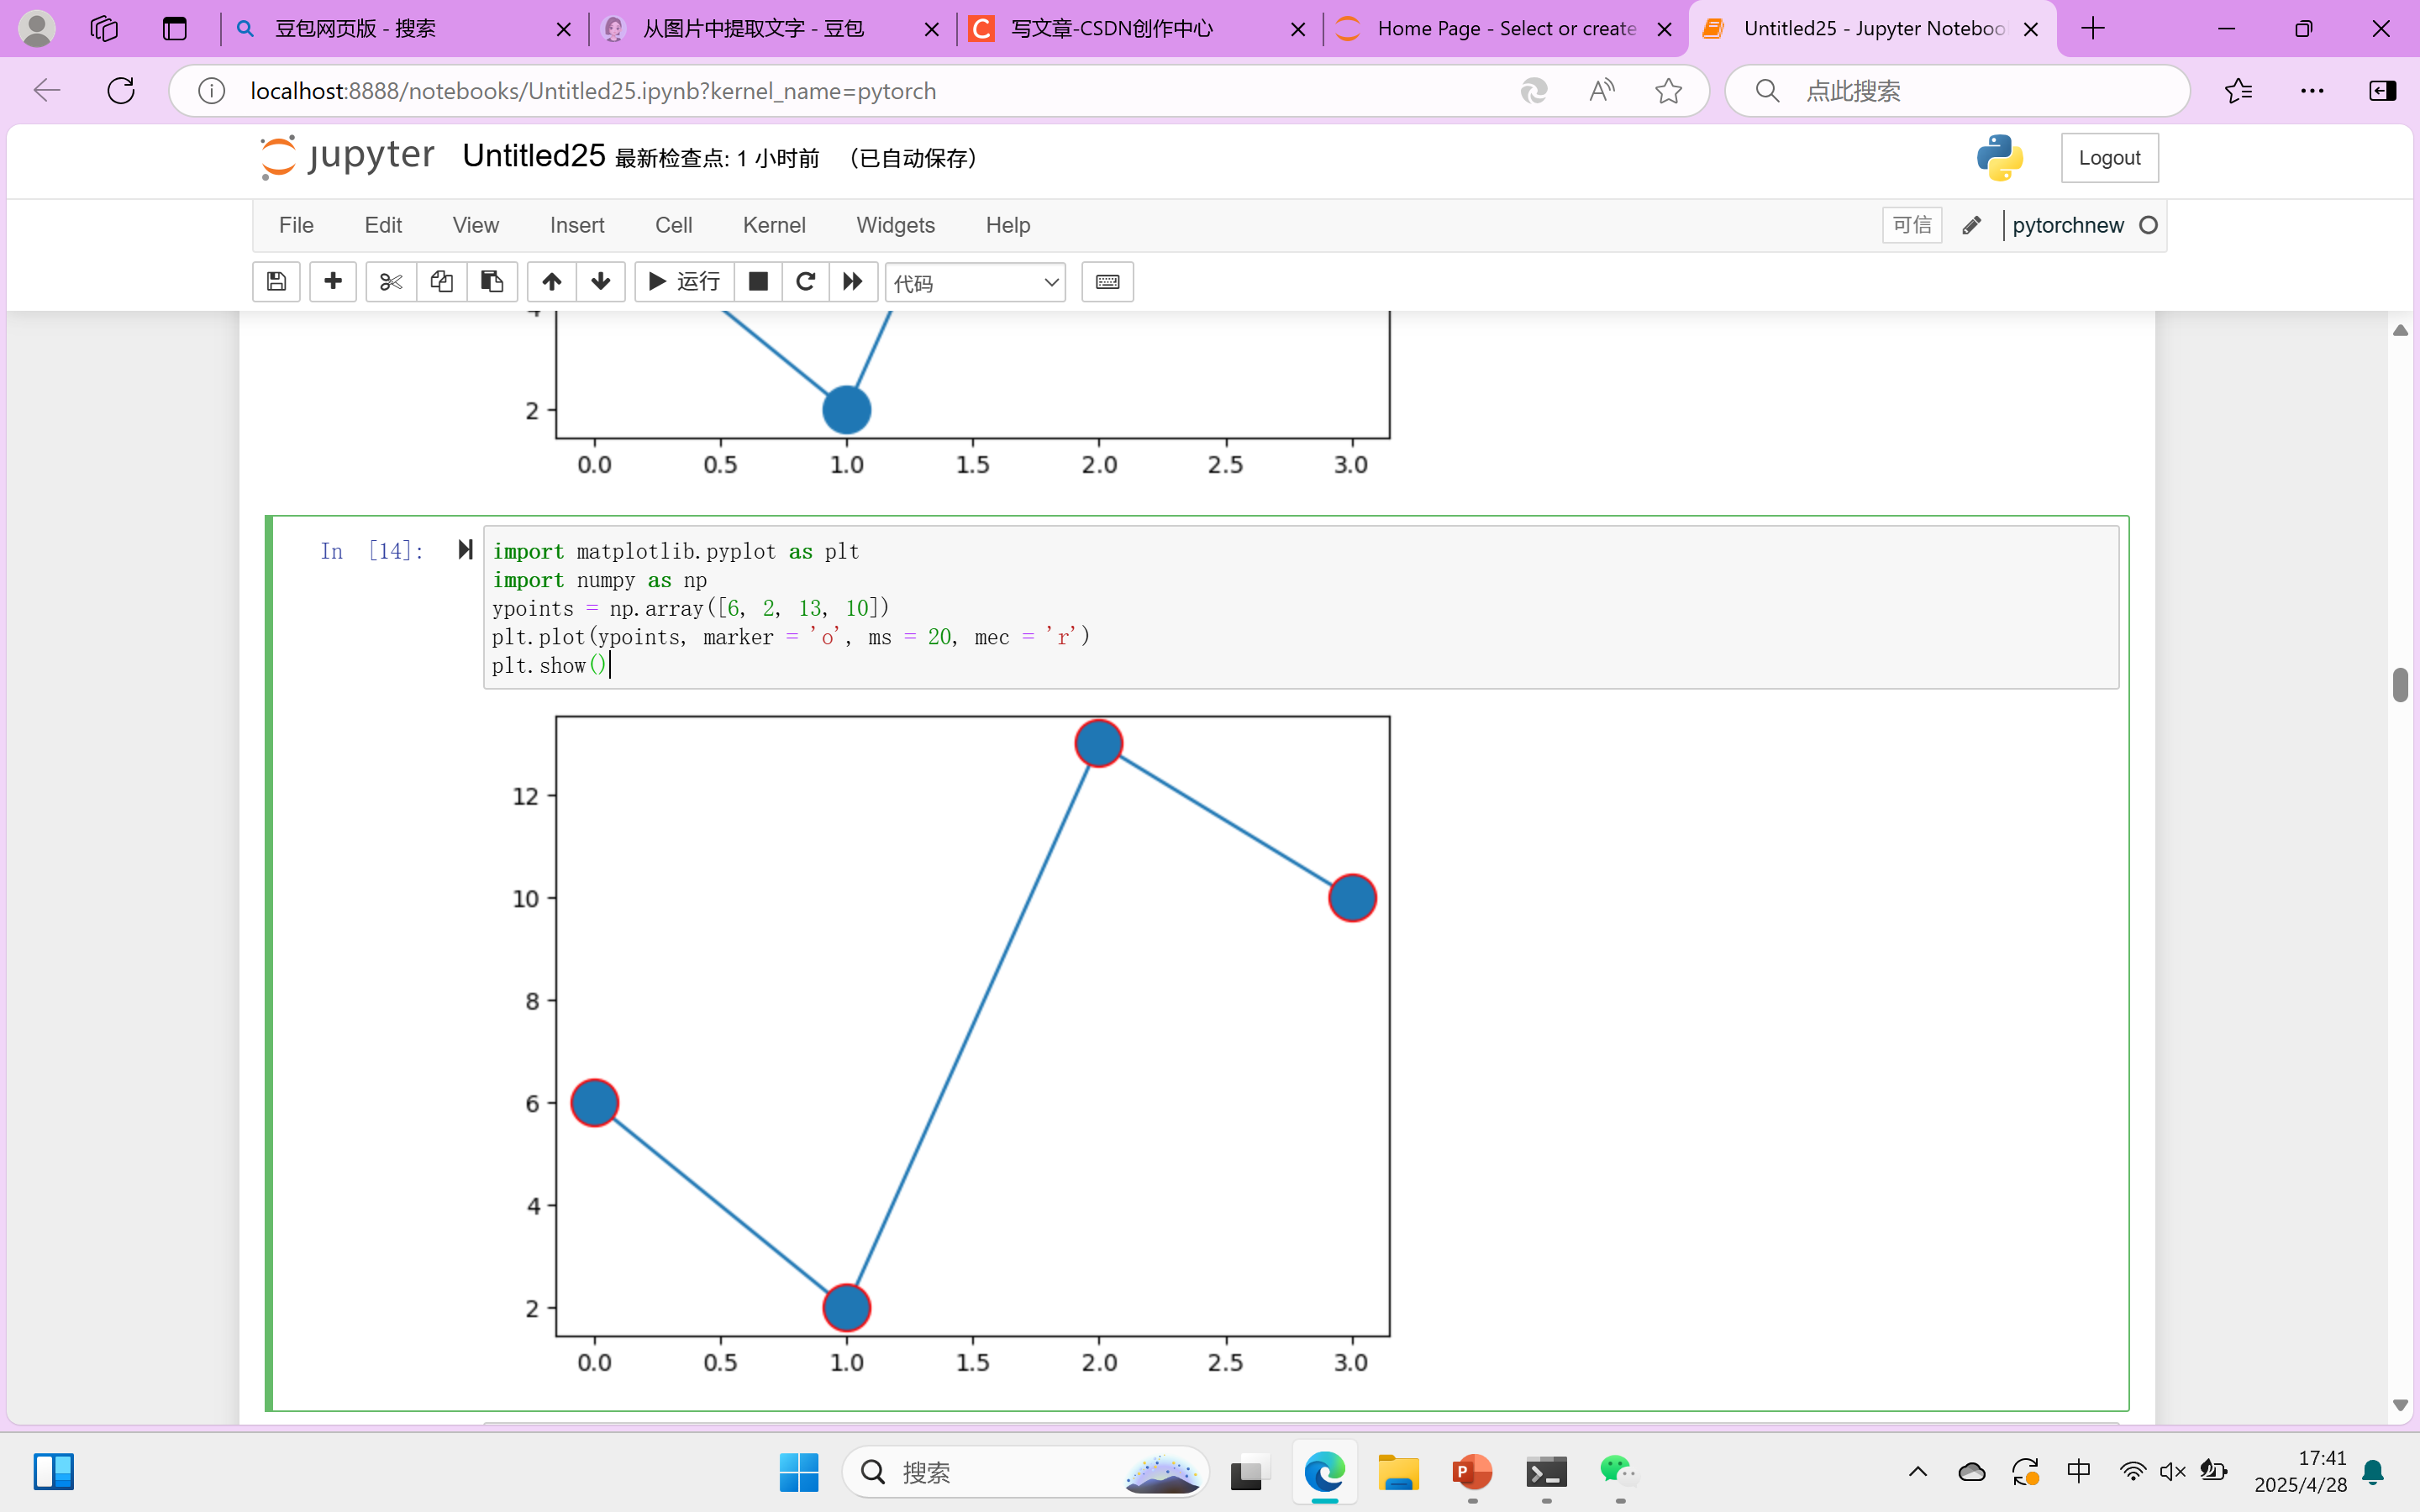Open the Kernel menu
Image resolution: width=2420 pixels, height=1512 pixels.
[773, 225]
